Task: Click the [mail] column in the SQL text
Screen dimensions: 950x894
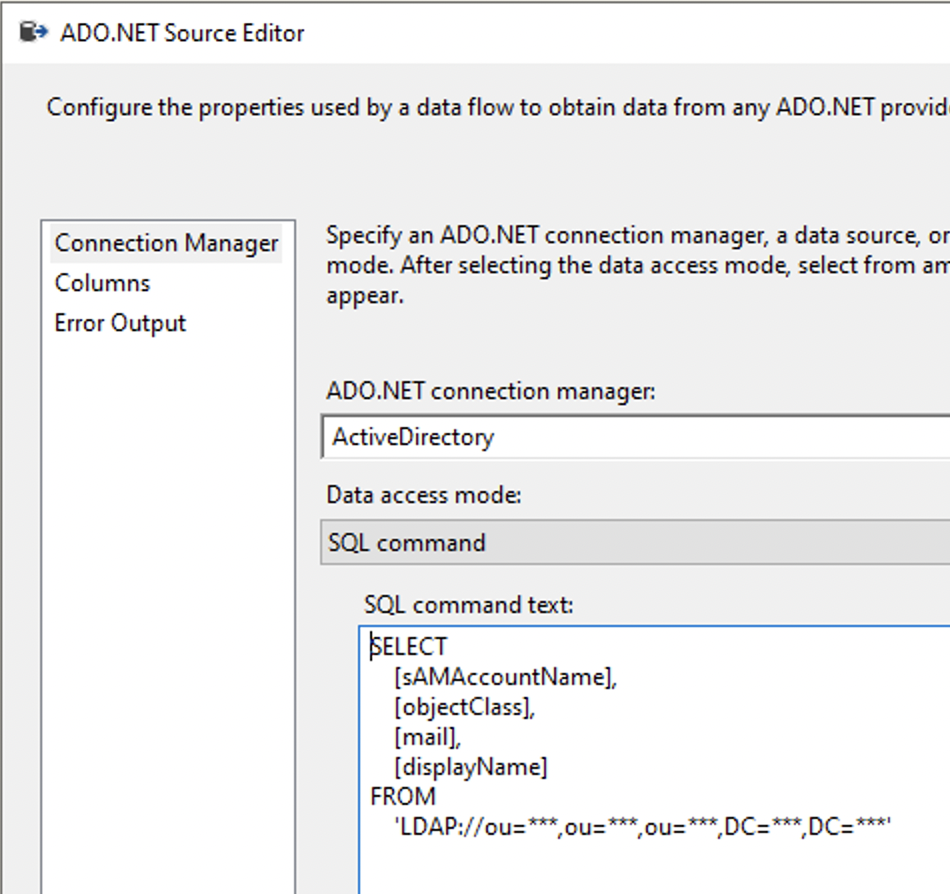Action: [427, 737]
